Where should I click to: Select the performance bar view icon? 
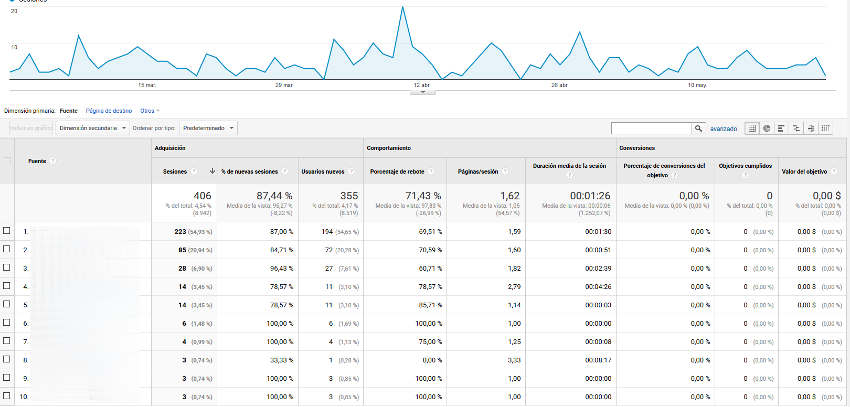[x=780, y=128]
